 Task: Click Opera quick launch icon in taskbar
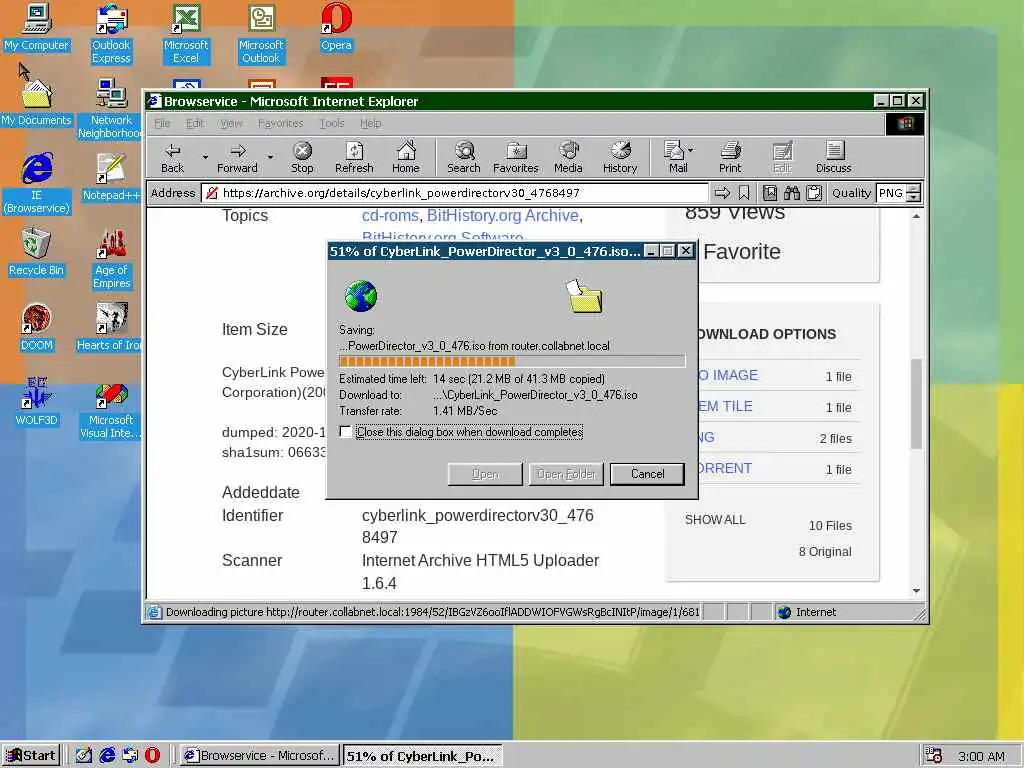tap(152, 756)
